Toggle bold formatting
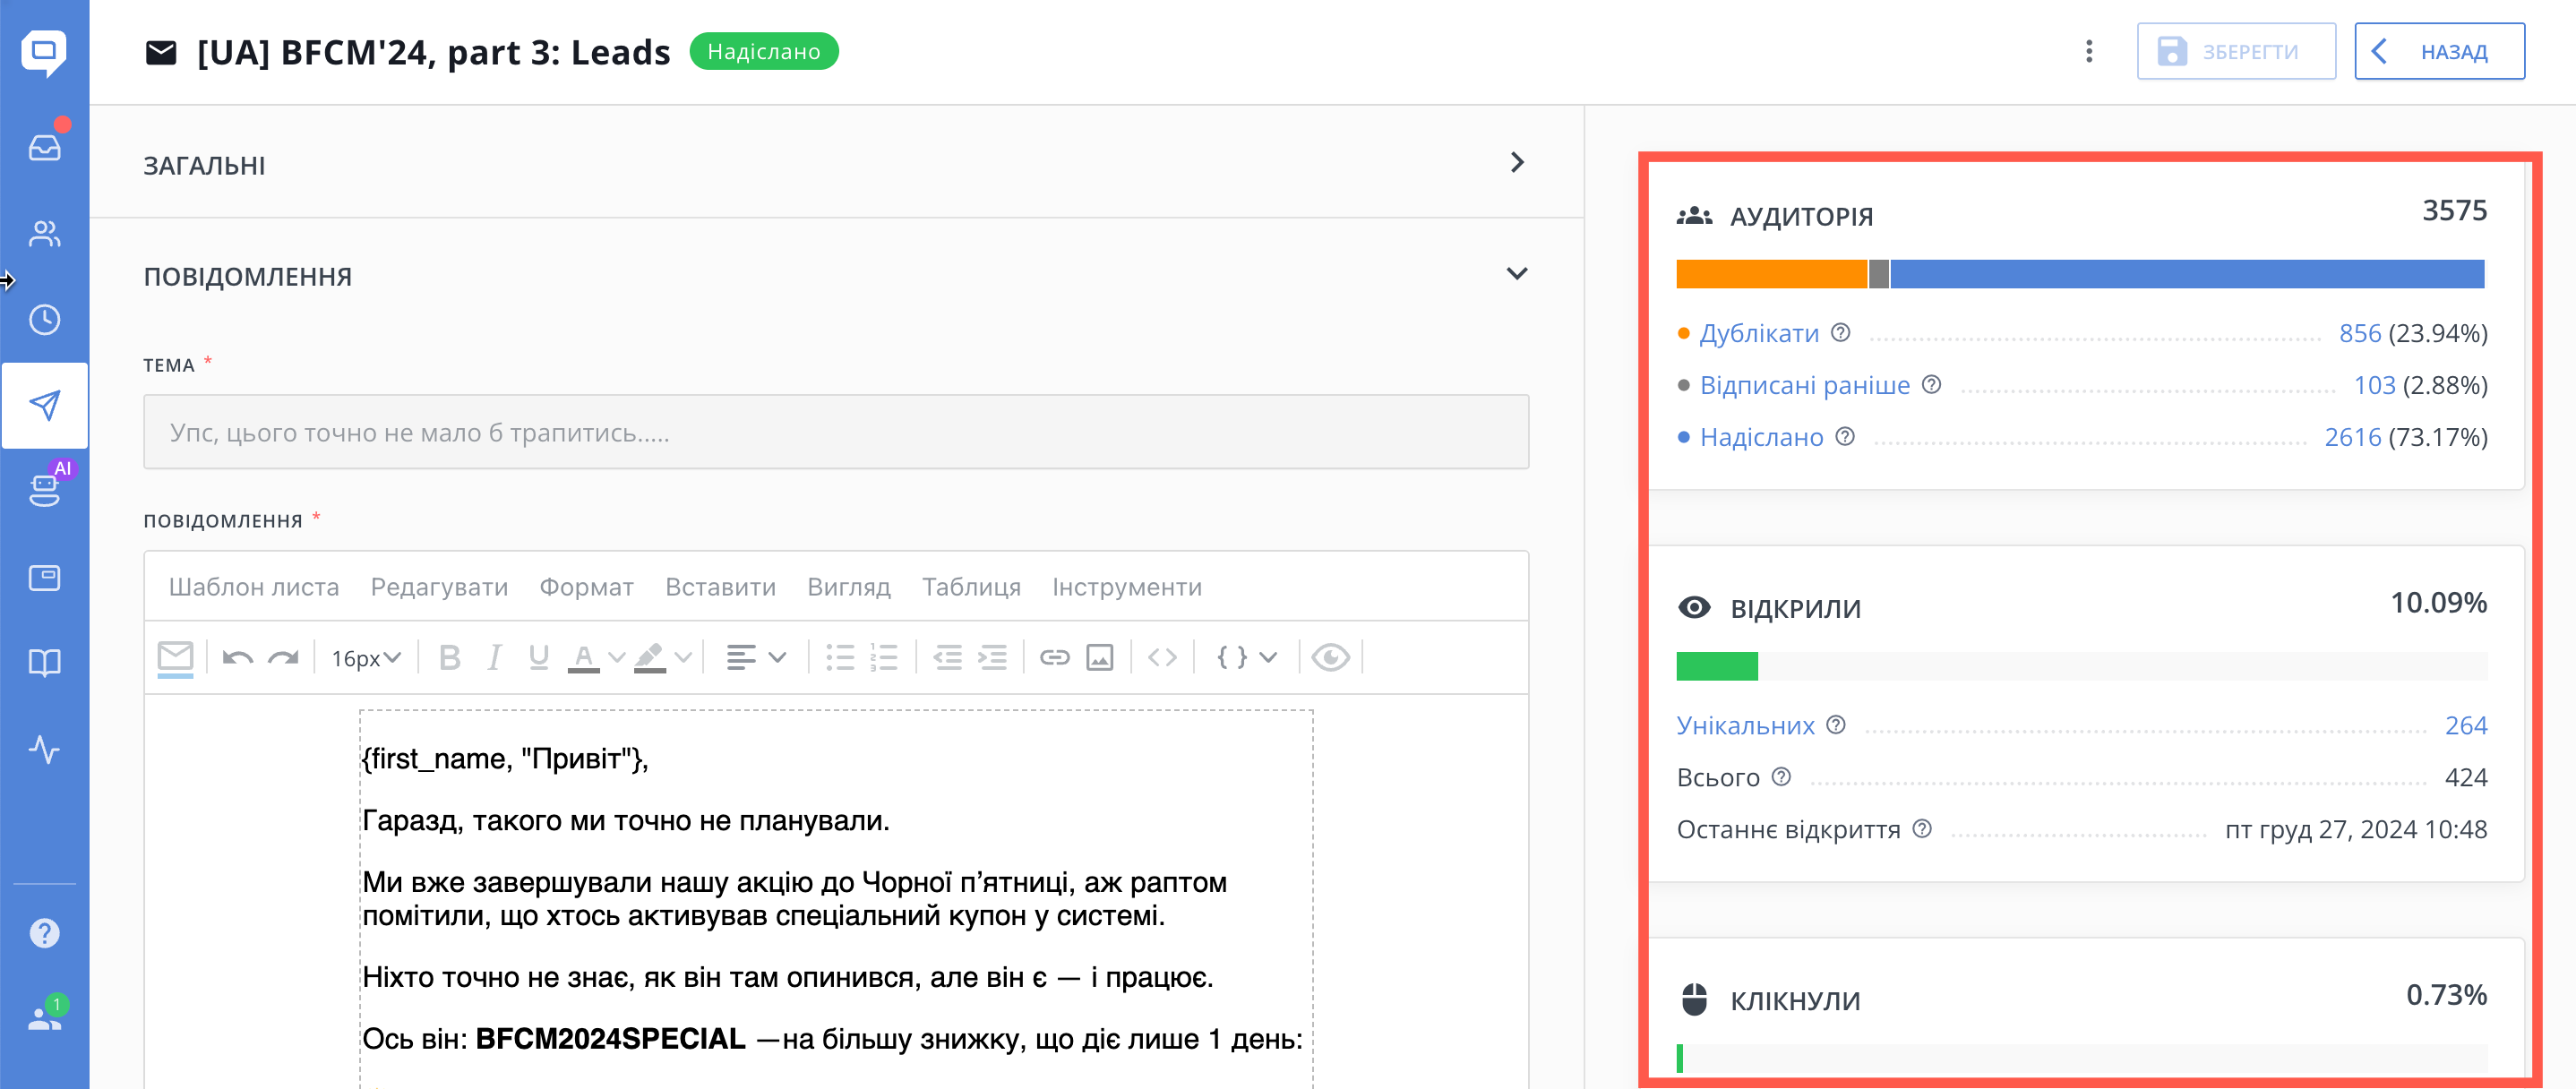The height and width of the screenshot is (1089, 2576). 450,657
